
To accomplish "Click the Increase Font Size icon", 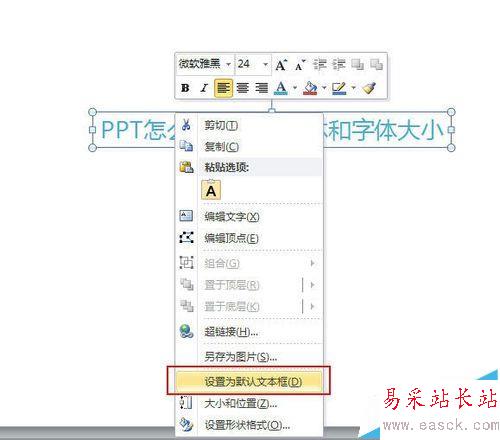I will (281, 65).
